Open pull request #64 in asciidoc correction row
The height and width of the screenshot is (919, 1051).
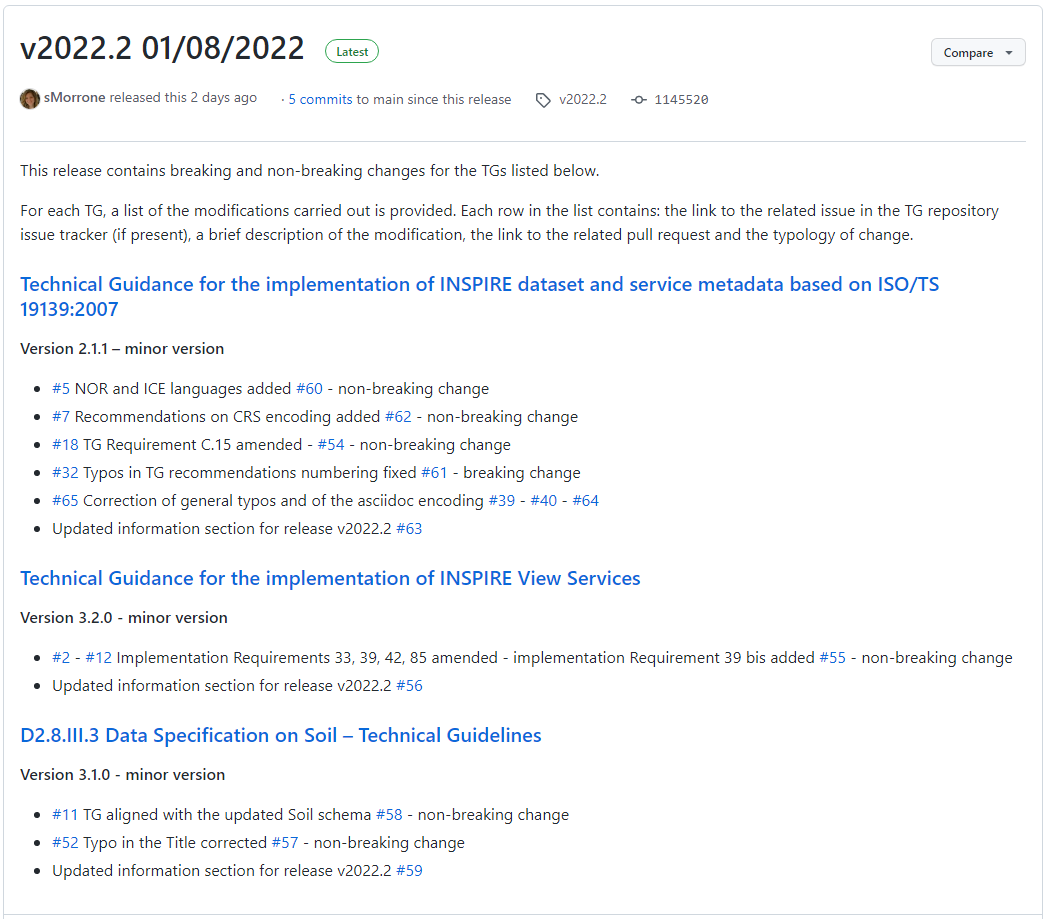(585, 501)
